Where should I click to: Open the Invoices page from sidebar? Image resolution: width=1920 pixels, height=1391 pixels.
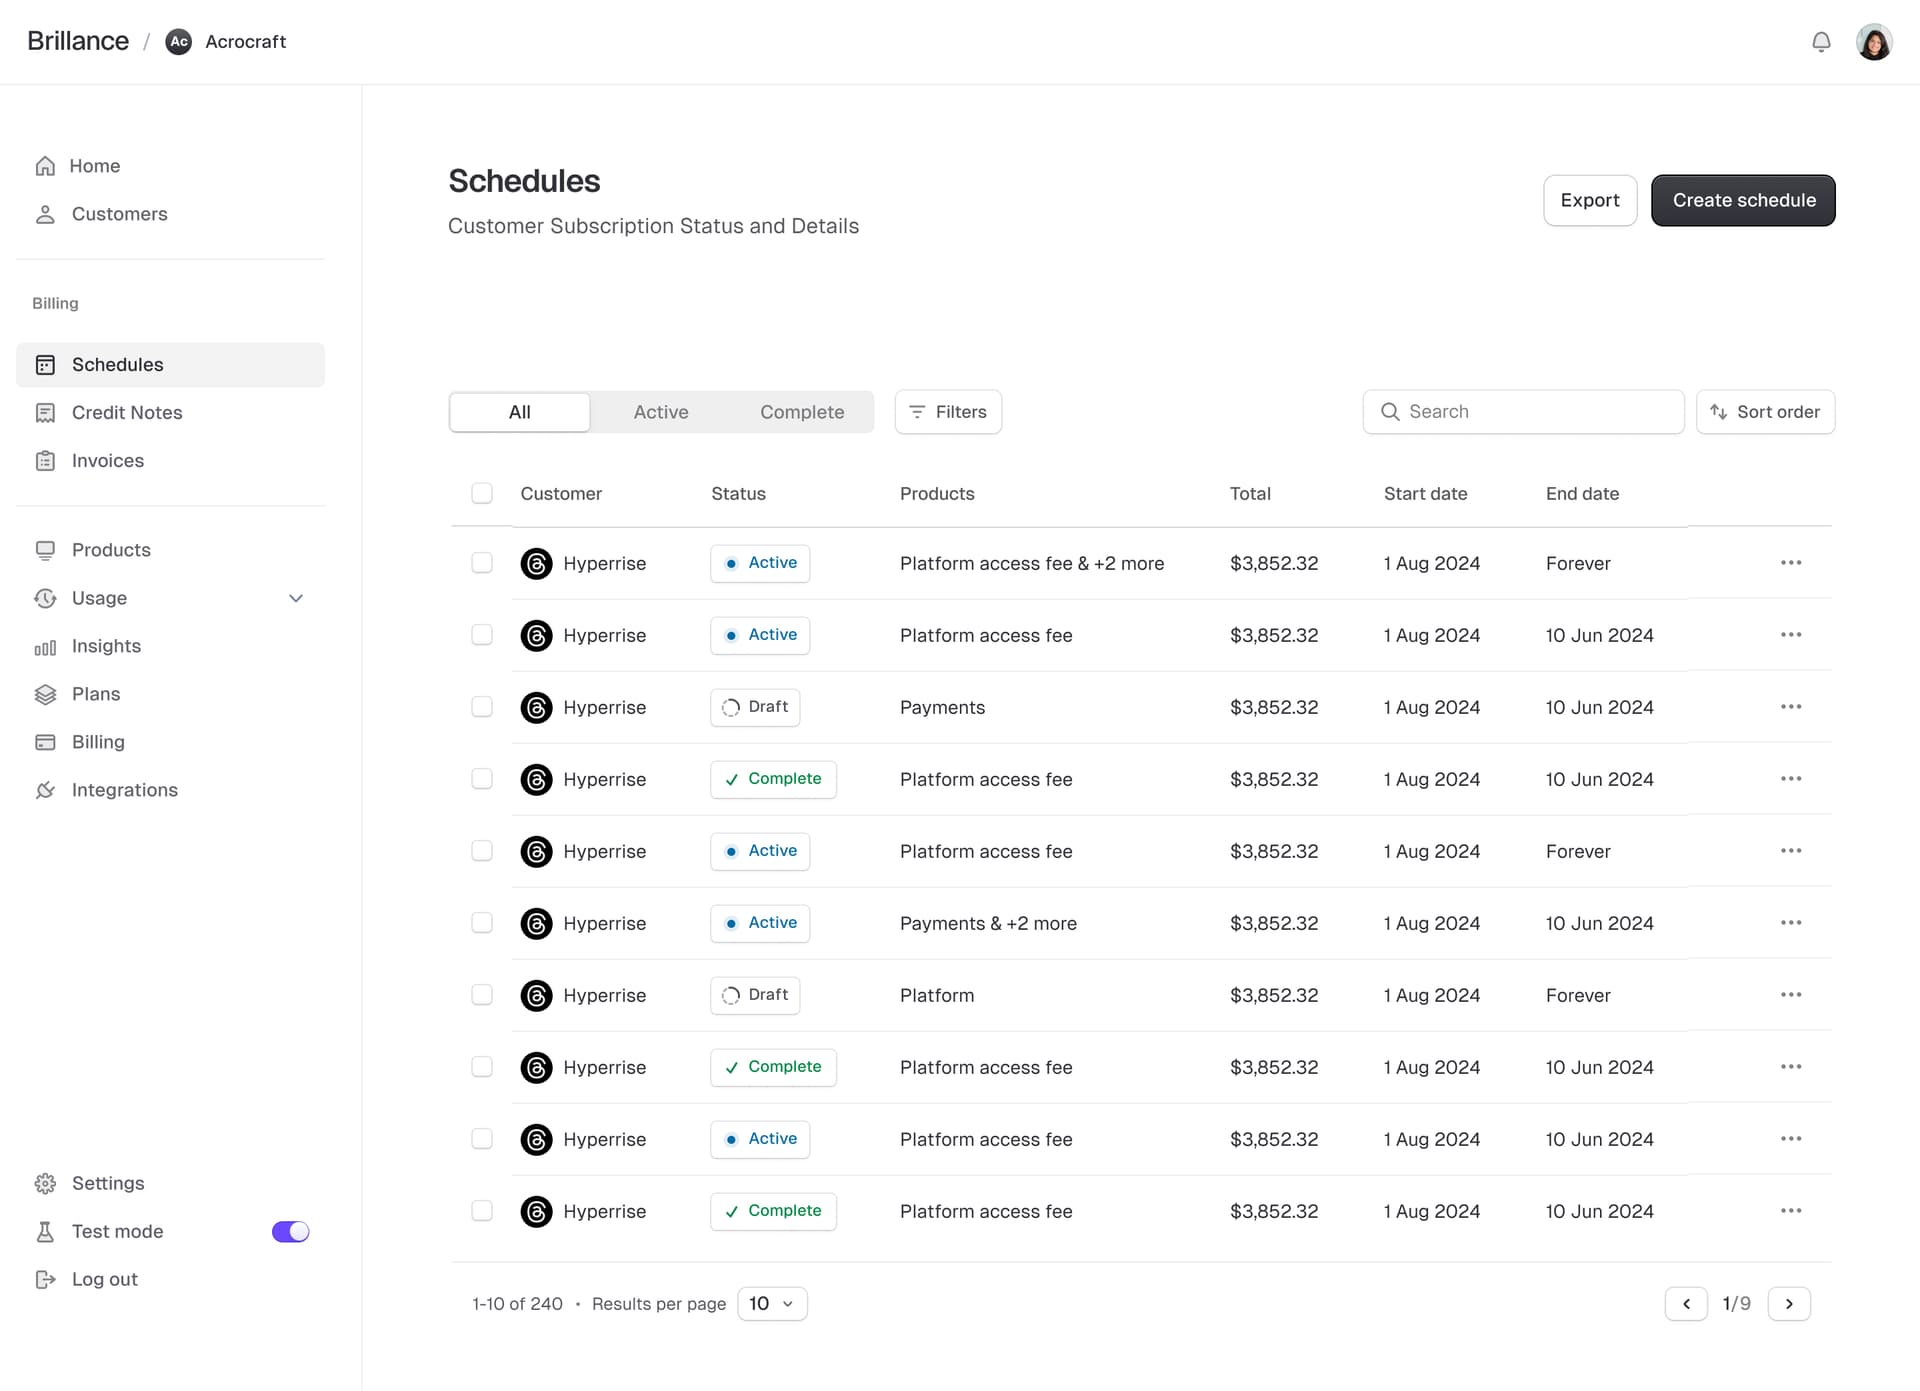click(108, 460)
